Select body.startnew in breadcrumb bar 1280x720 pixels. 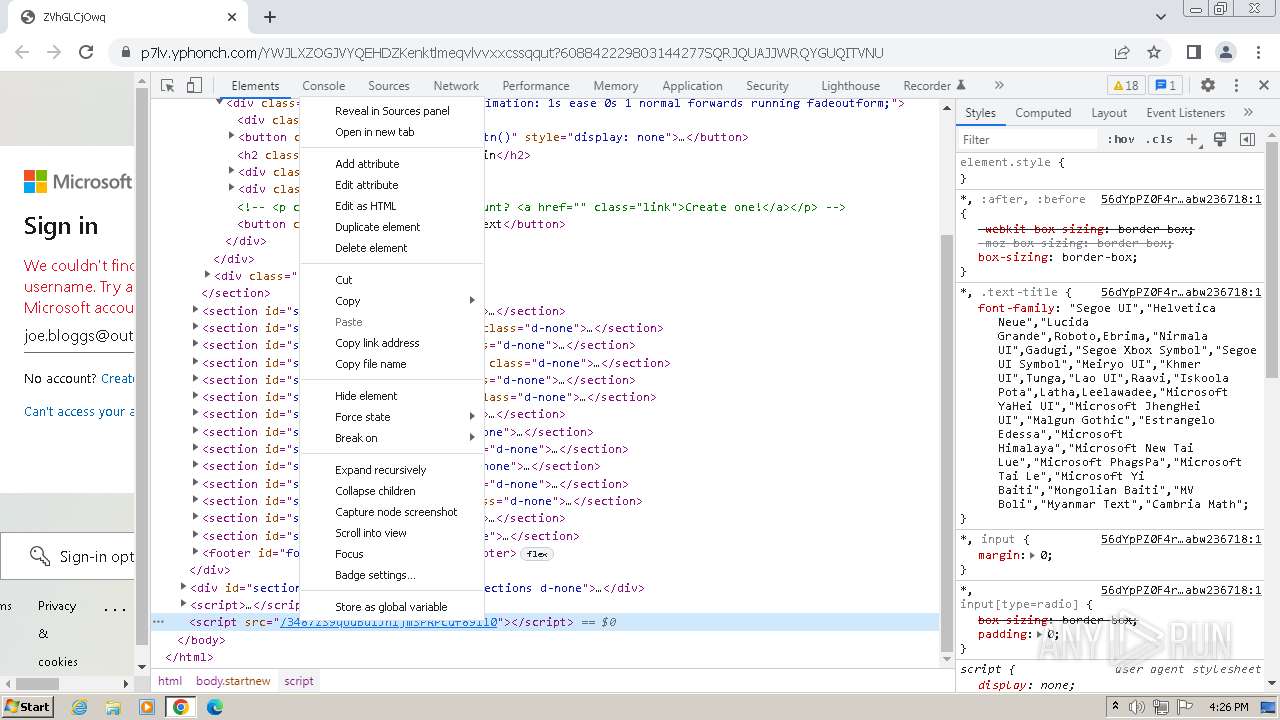click(x=233, y=681)
